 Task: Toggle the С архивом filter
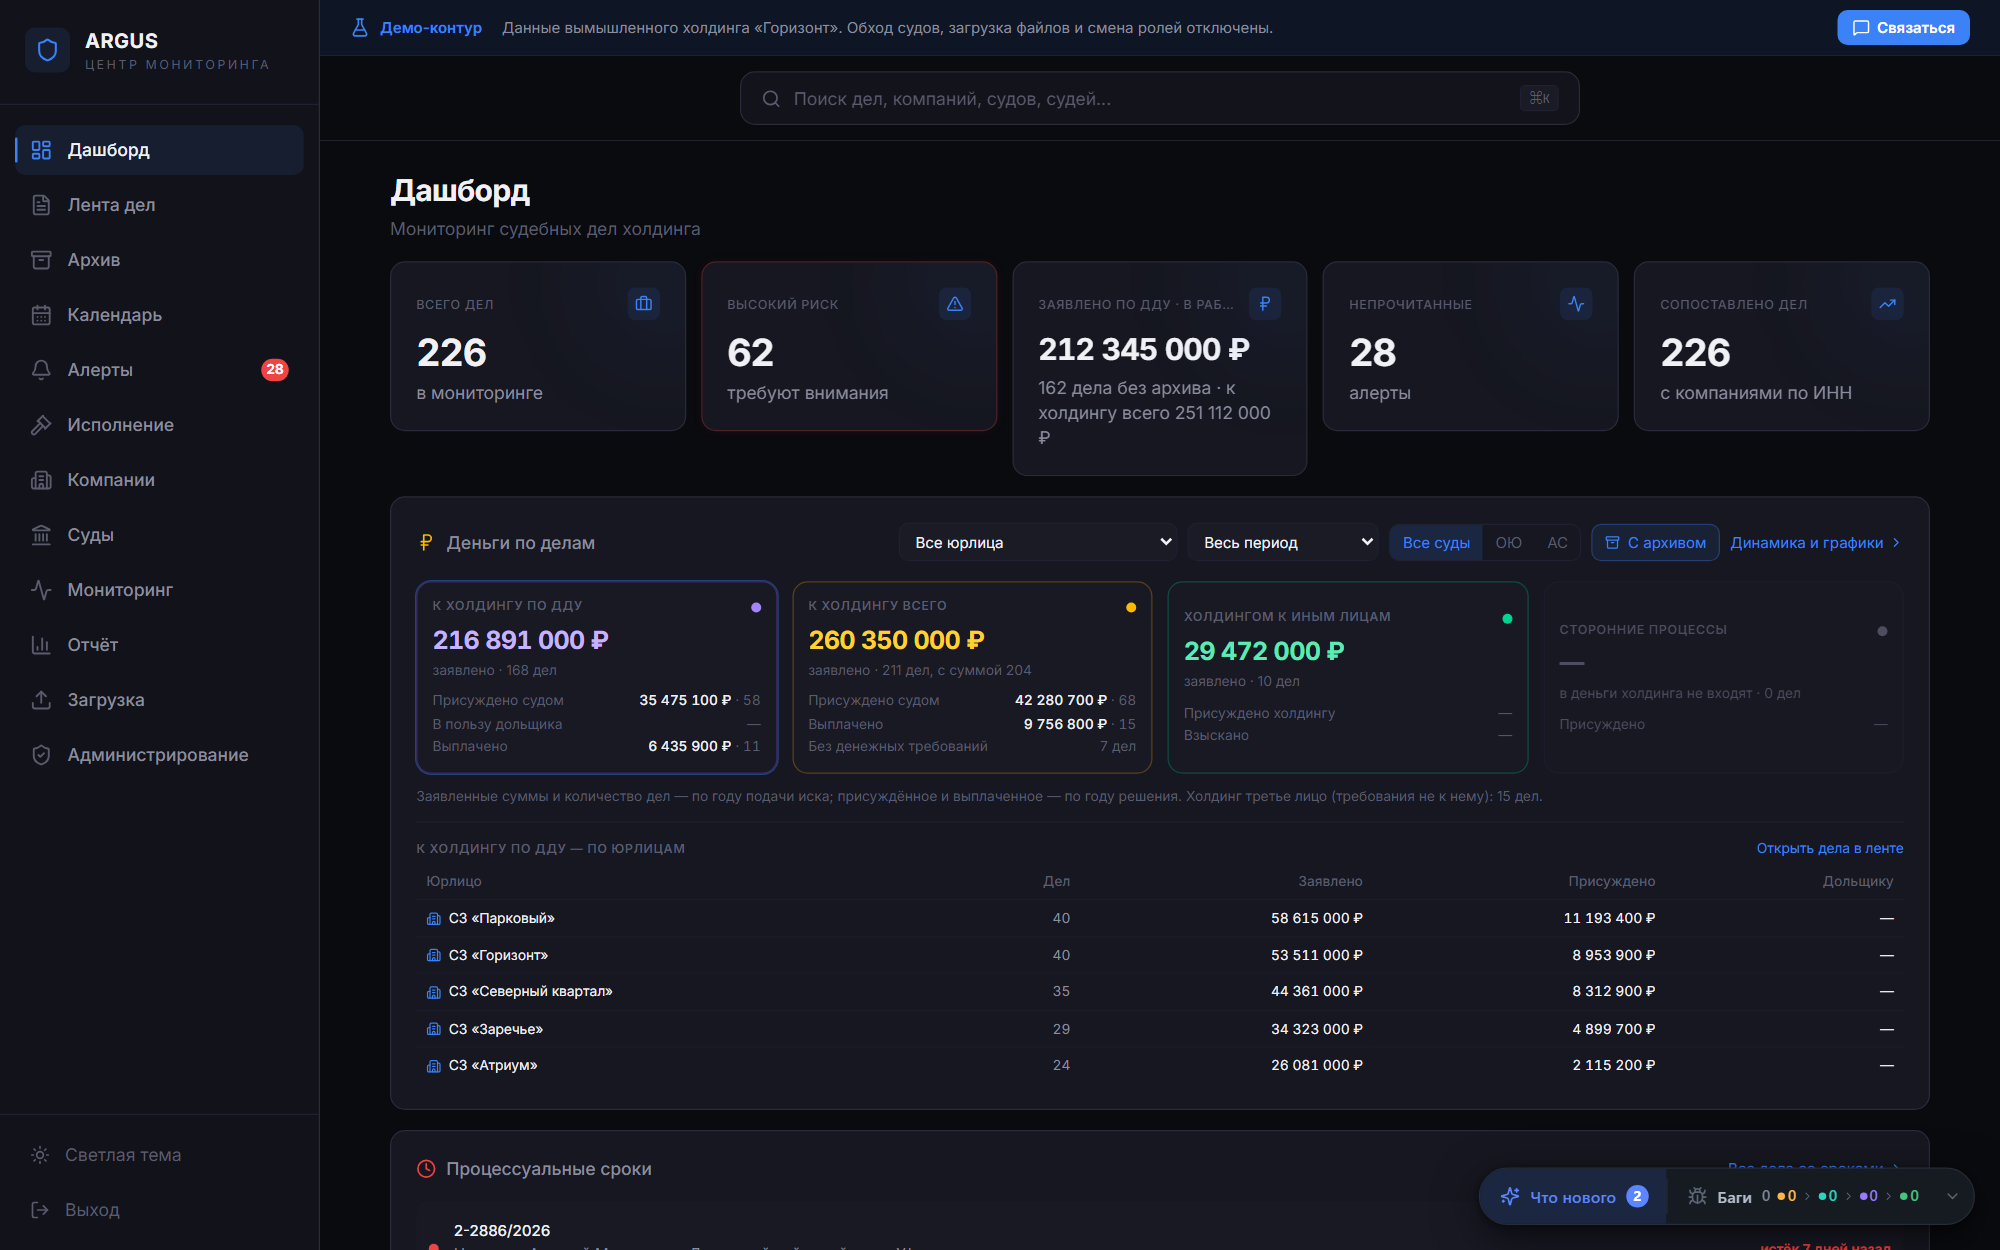1655,542
